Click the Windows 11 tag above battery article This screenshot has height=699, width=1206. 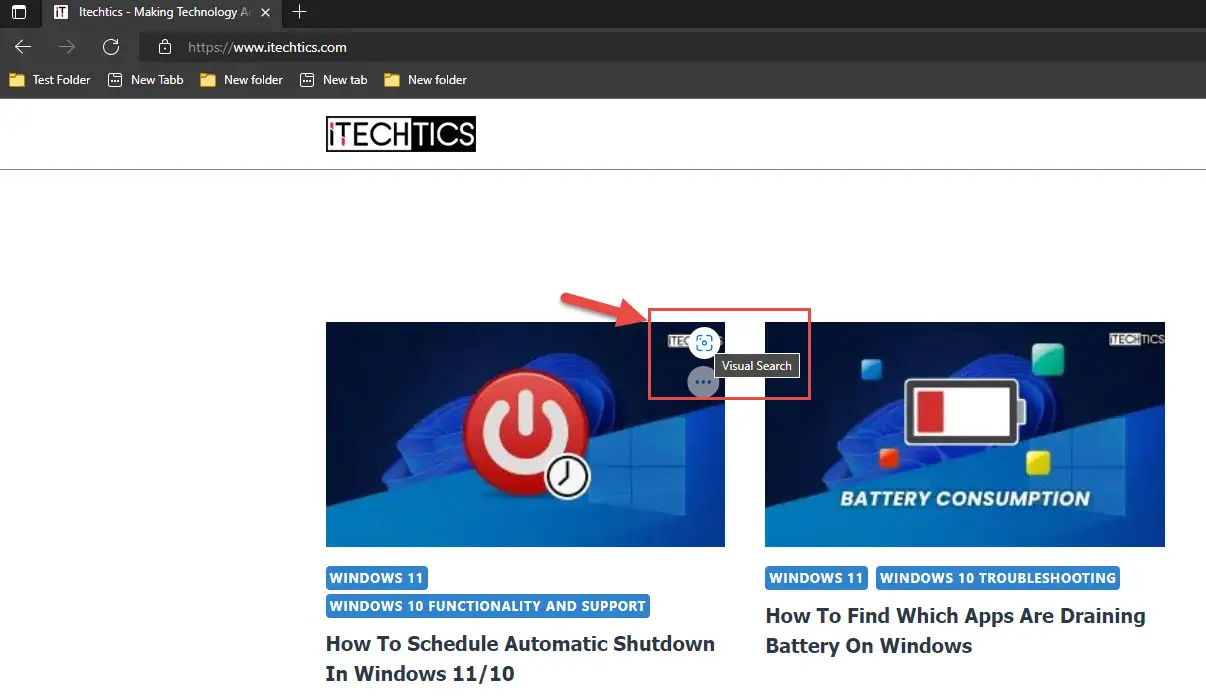pyautogui.click(x=816, y=578)
